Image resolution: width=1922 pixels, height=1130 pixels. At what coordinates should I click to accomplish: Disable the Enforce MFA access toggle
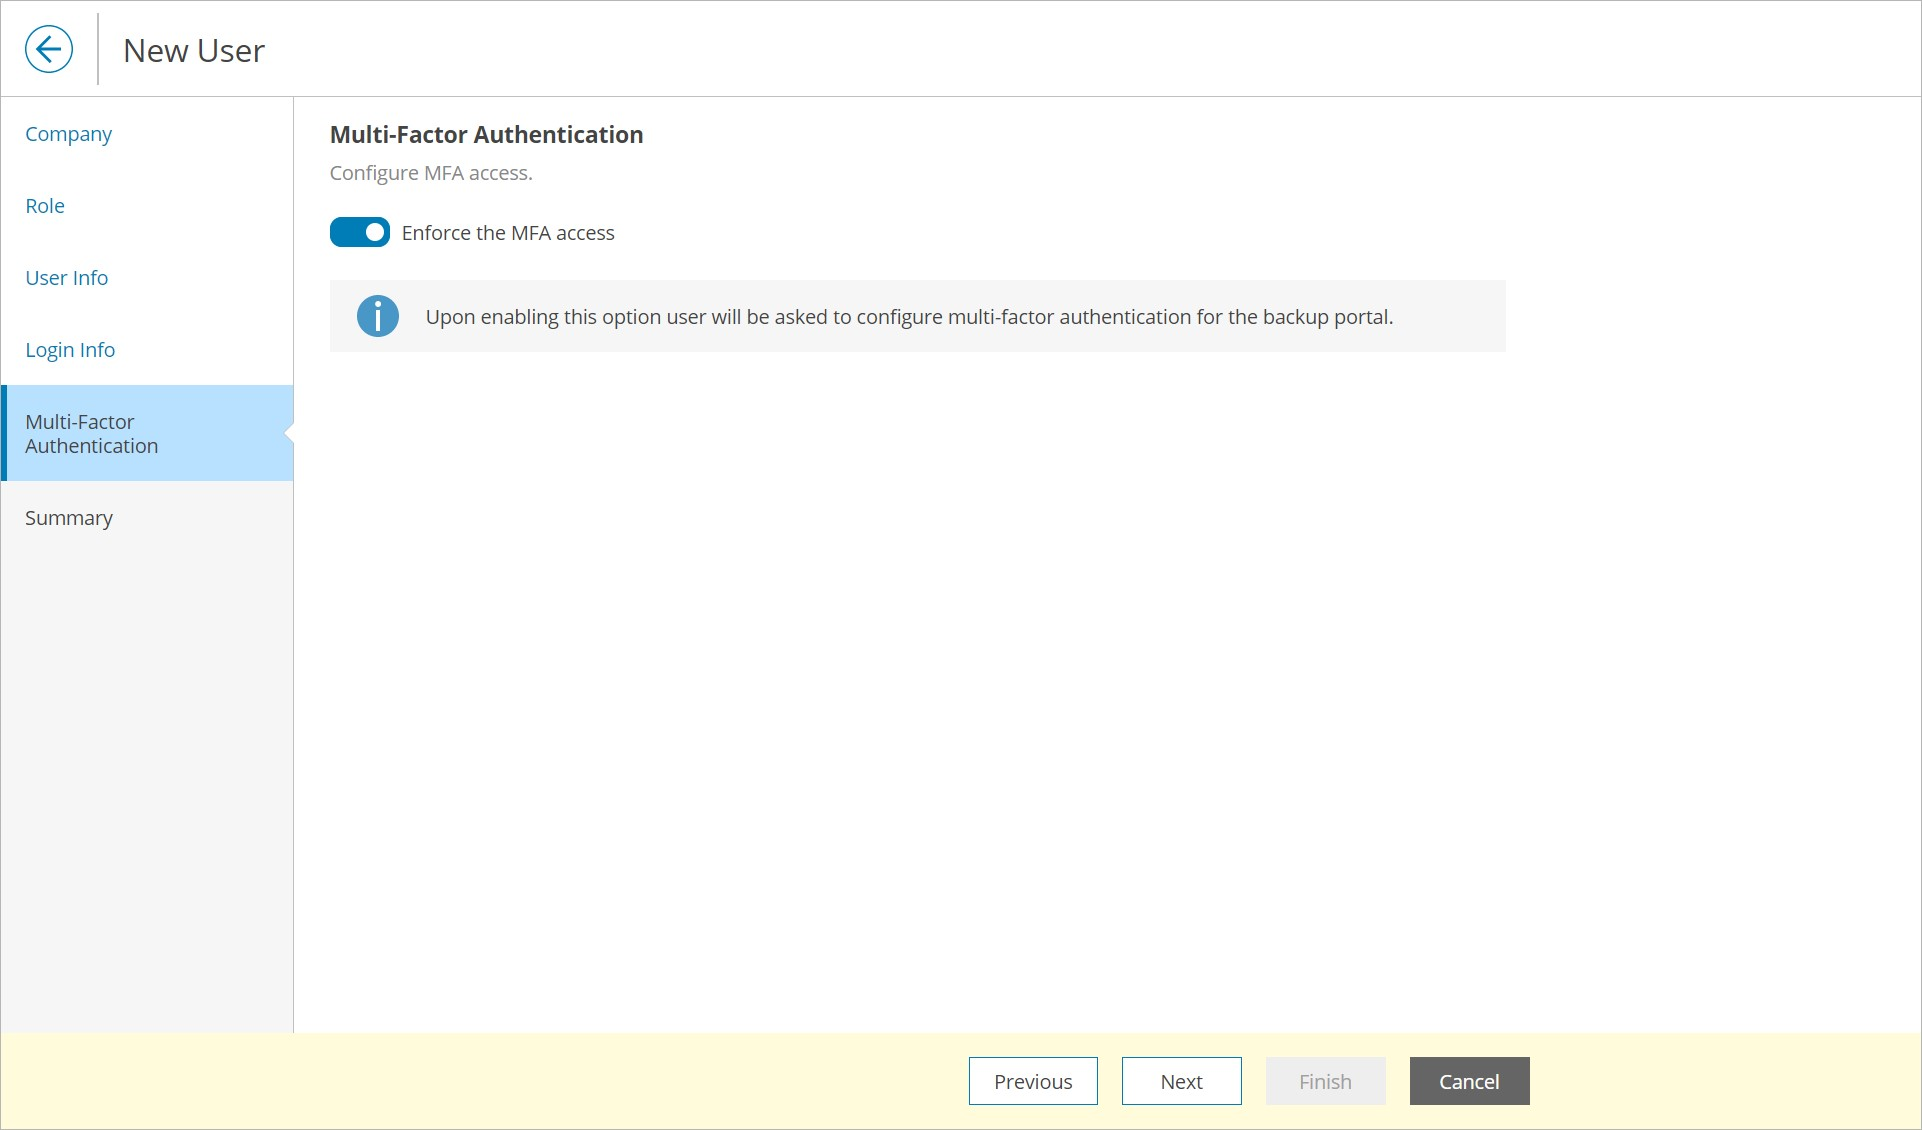pyautogui.click(x=360, y=232)
